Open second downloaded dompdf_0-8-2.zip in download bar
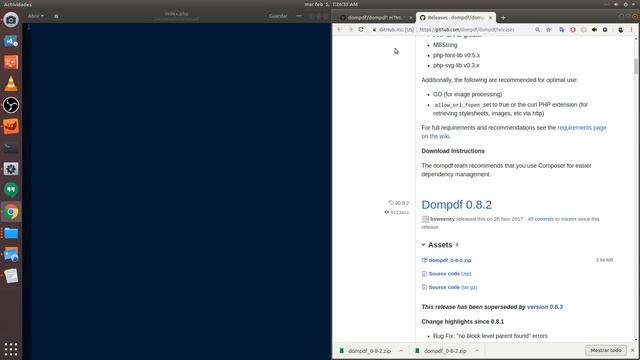The width and height of the screenshot is (640, 360). pos(440,351)
